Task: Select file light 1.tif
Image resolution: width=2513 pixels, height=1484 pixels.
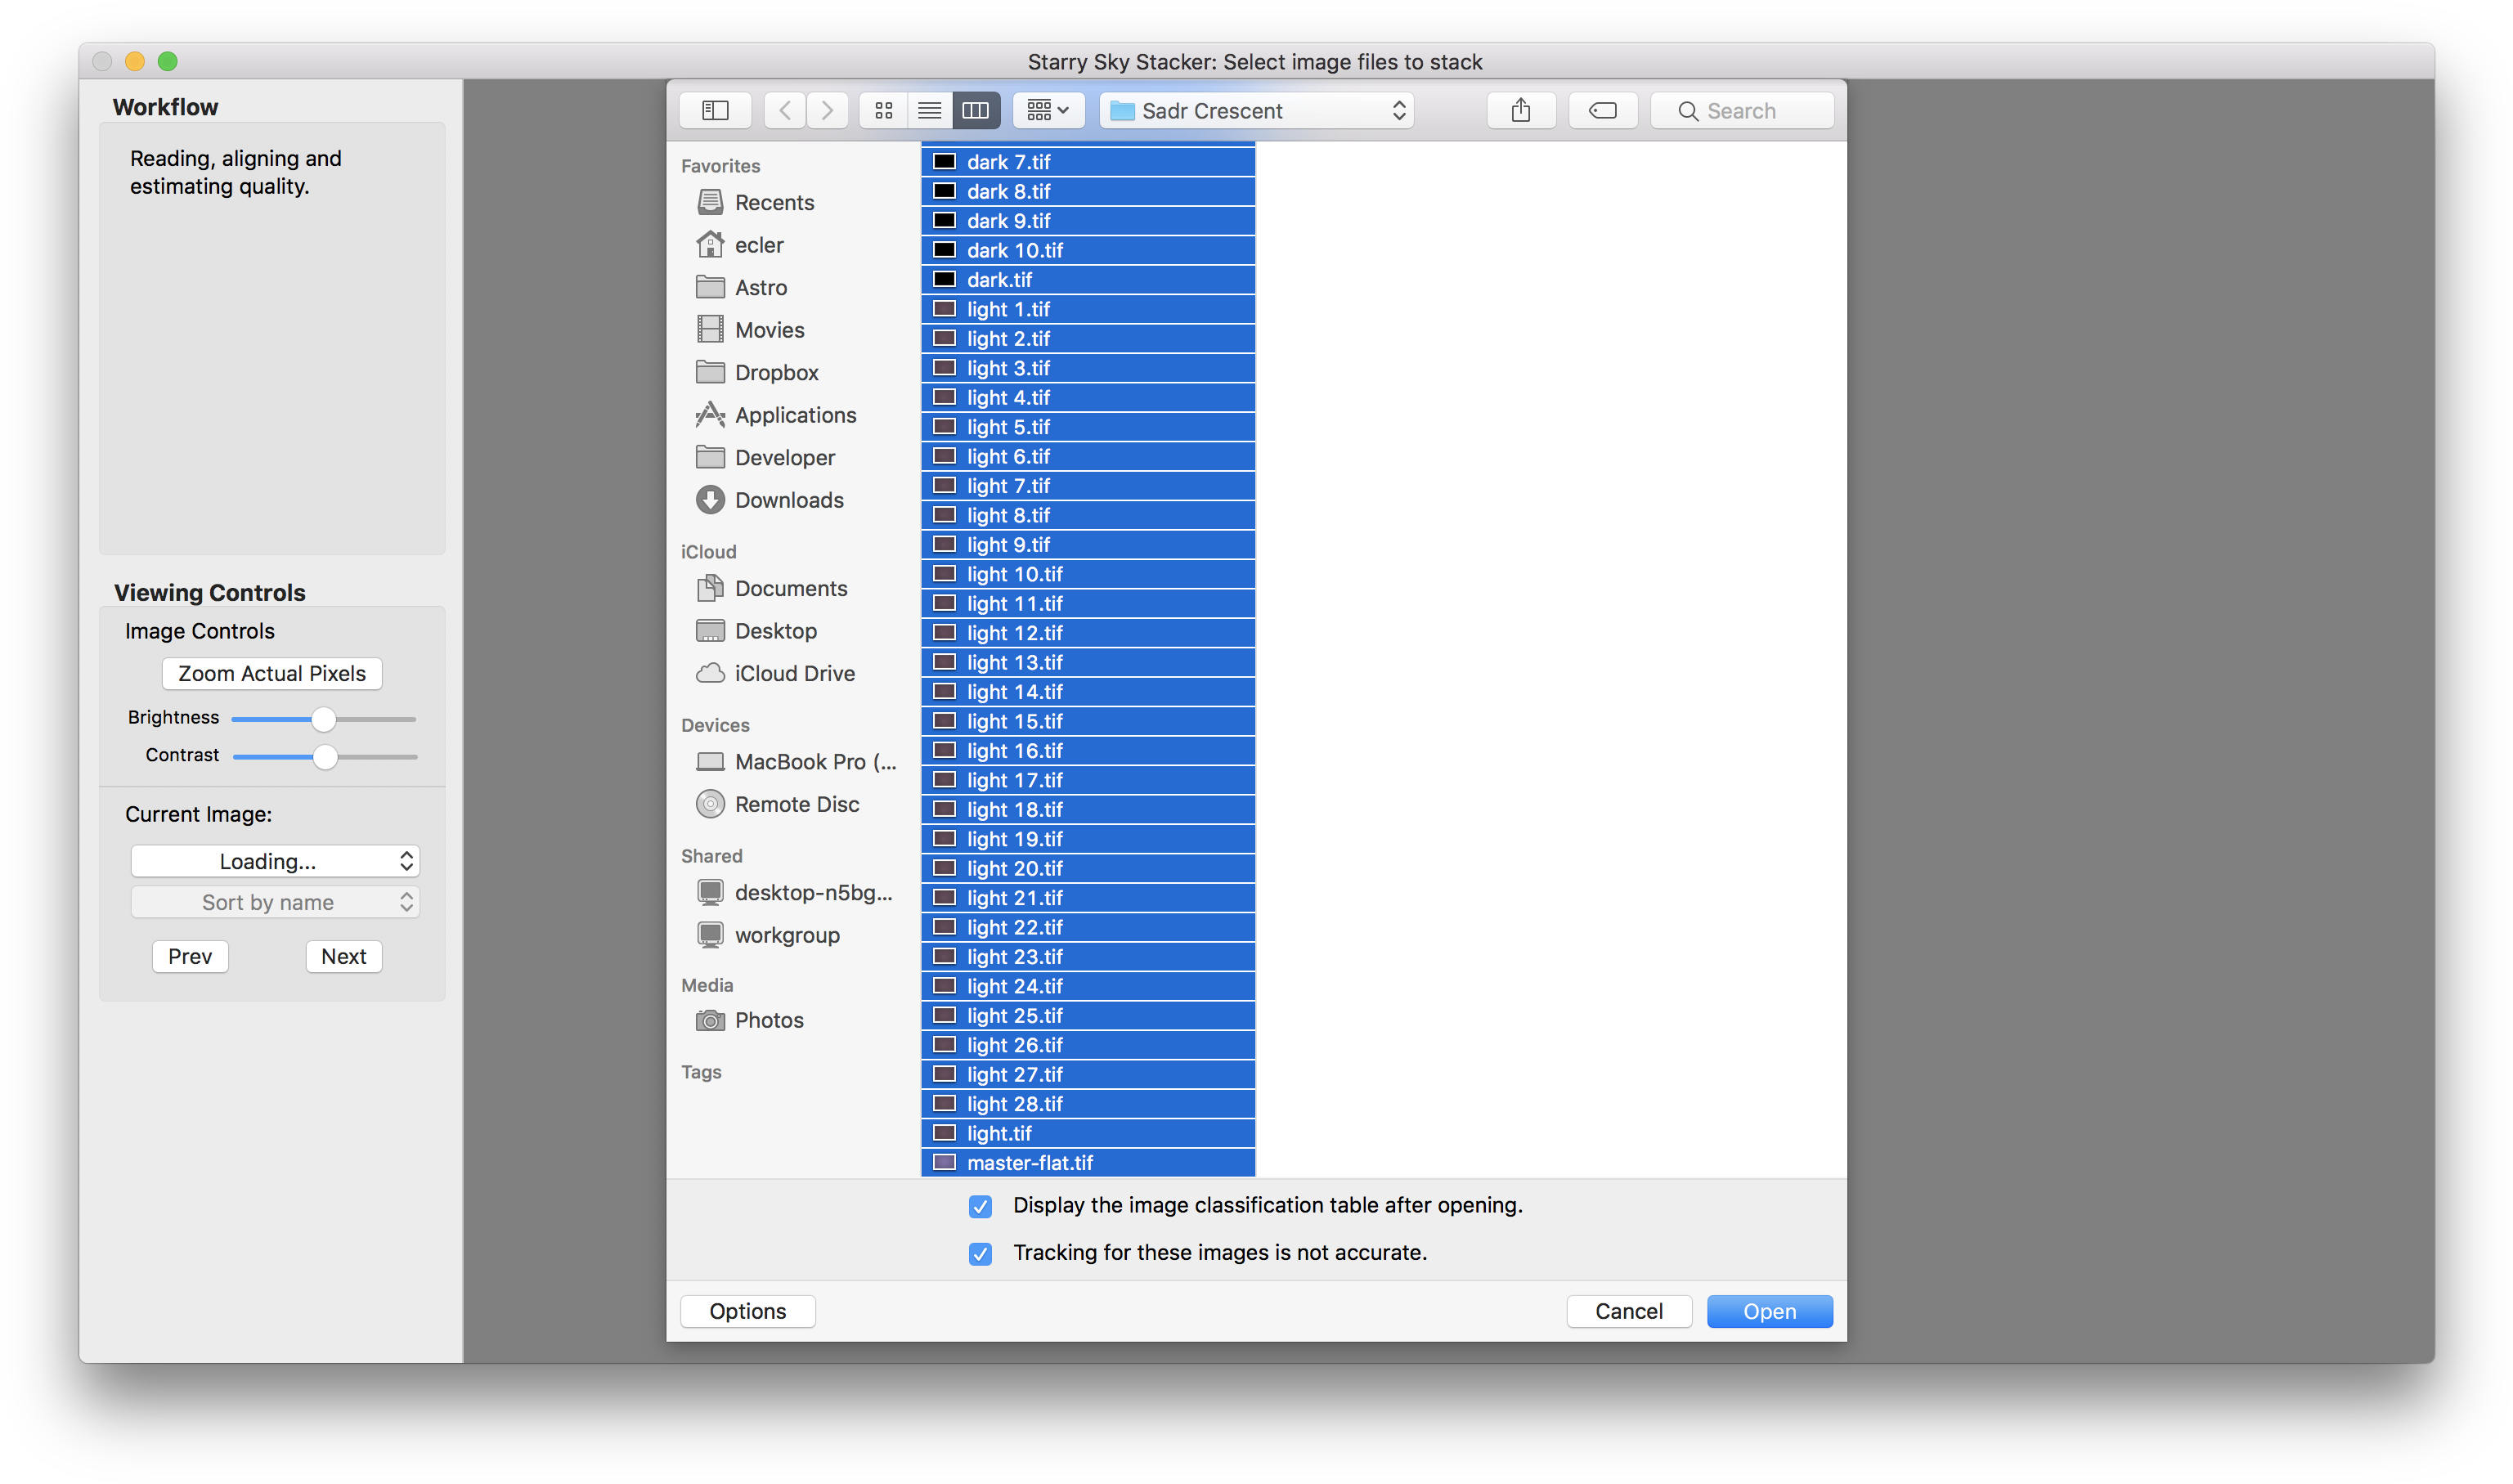Action: (x=1088, y=309)
